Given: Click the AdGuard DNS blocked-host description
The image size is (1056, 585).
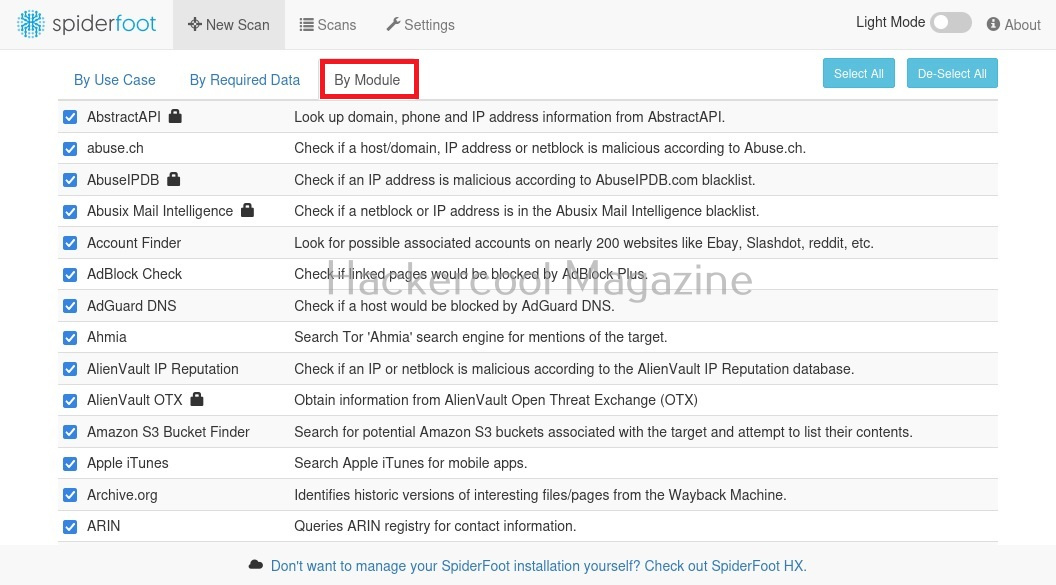Looking at the screenshot, I should coord(455,306).
